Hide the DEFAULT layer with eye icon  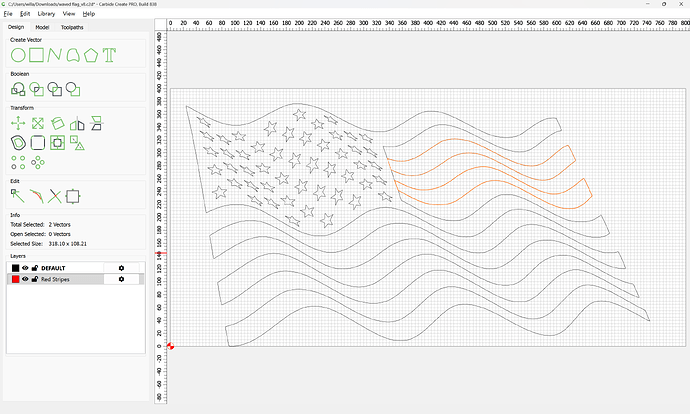26,268
